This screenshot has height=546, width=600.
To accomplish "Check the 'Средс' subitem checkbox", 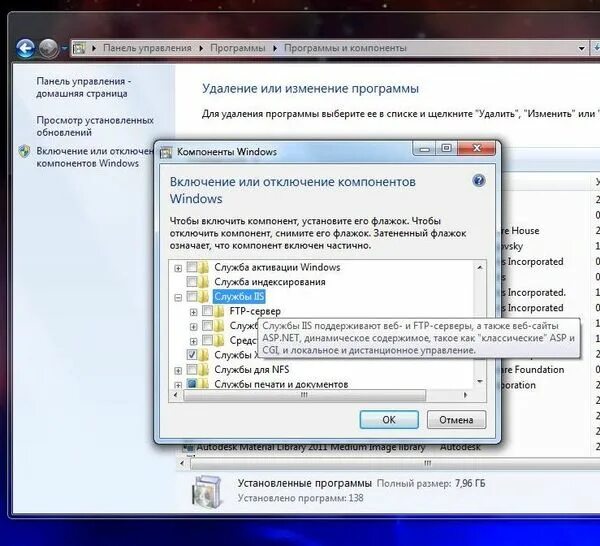I will tap(207, 340).
